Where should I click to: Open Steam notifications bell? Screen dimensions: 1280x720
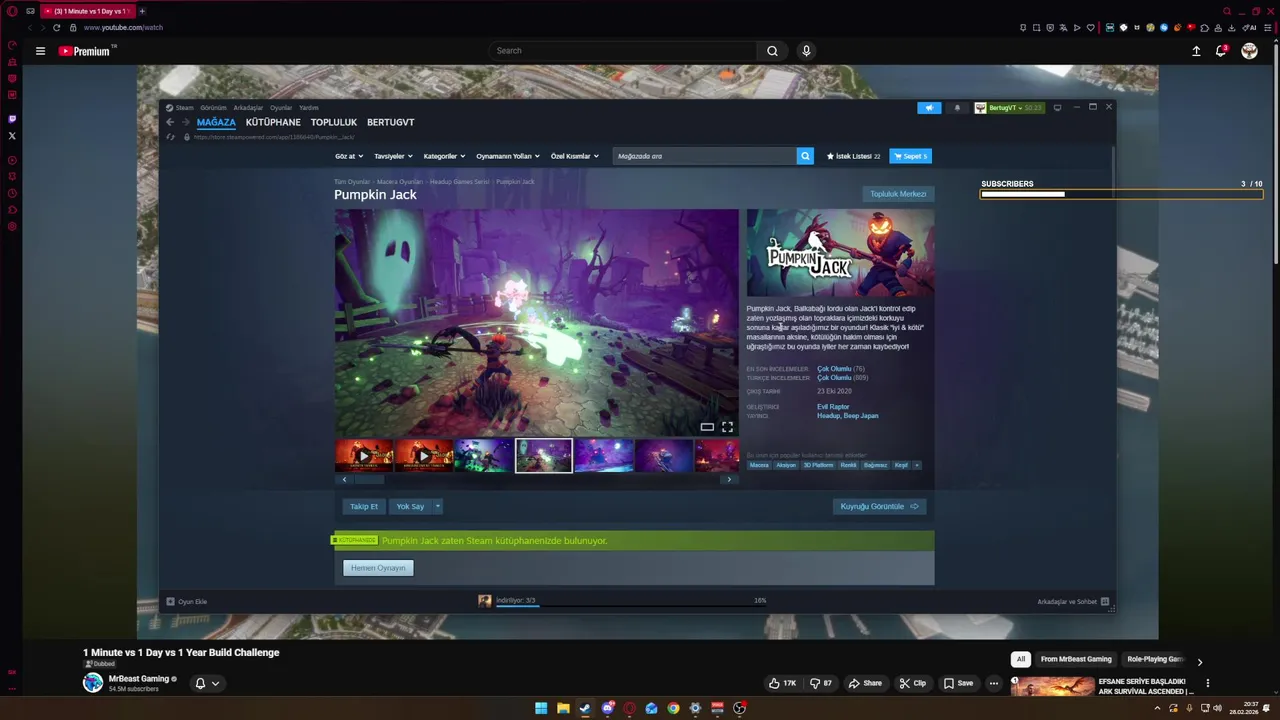[957, 108]
